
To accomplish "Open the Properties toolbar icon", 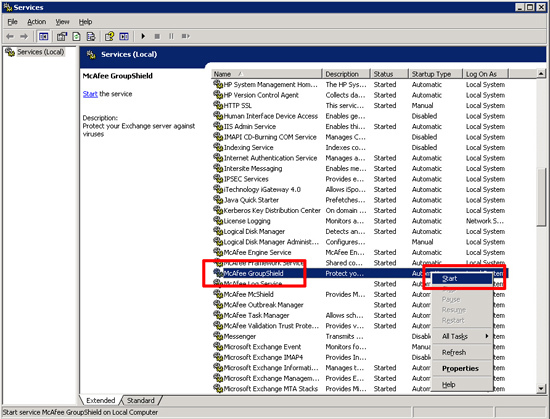I will pyautogui.click(x=62, y=36).
